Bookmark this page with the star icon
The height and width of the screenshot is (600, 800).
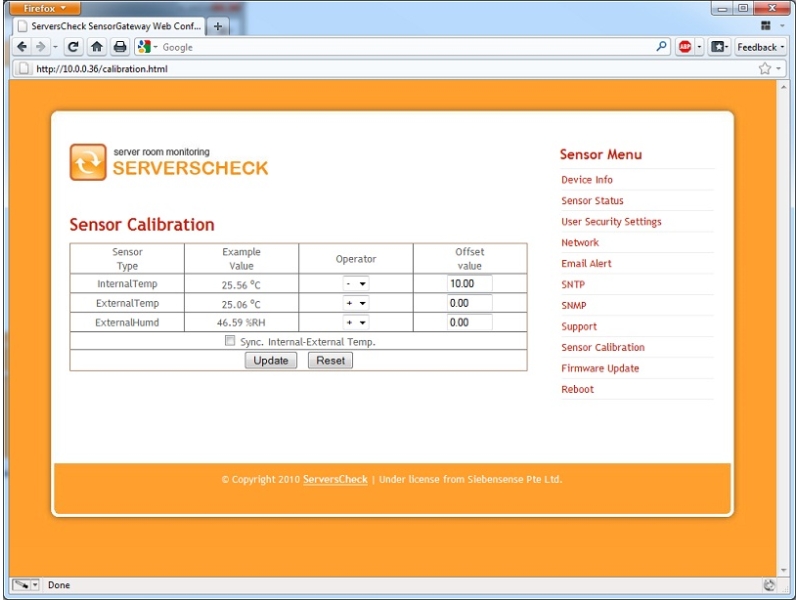(x=764, y=68)
